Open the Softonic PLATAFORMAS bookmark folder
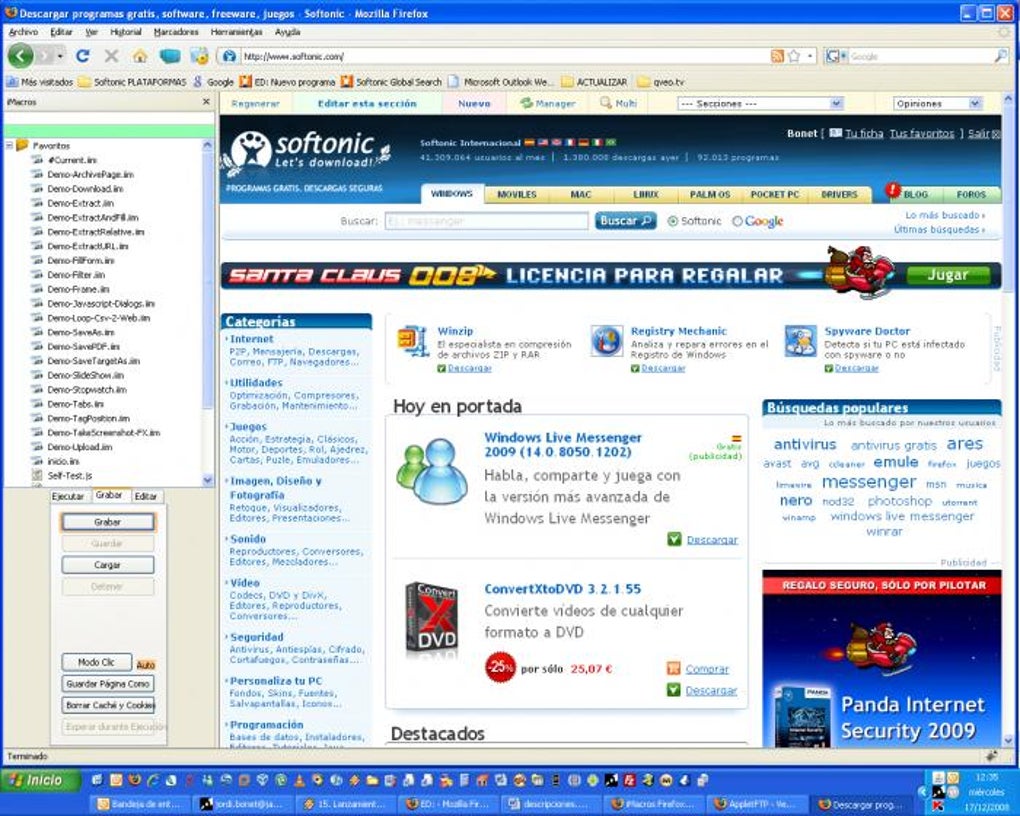Image resolution: width=1020 pixels, height=816 pixels. 132,82
